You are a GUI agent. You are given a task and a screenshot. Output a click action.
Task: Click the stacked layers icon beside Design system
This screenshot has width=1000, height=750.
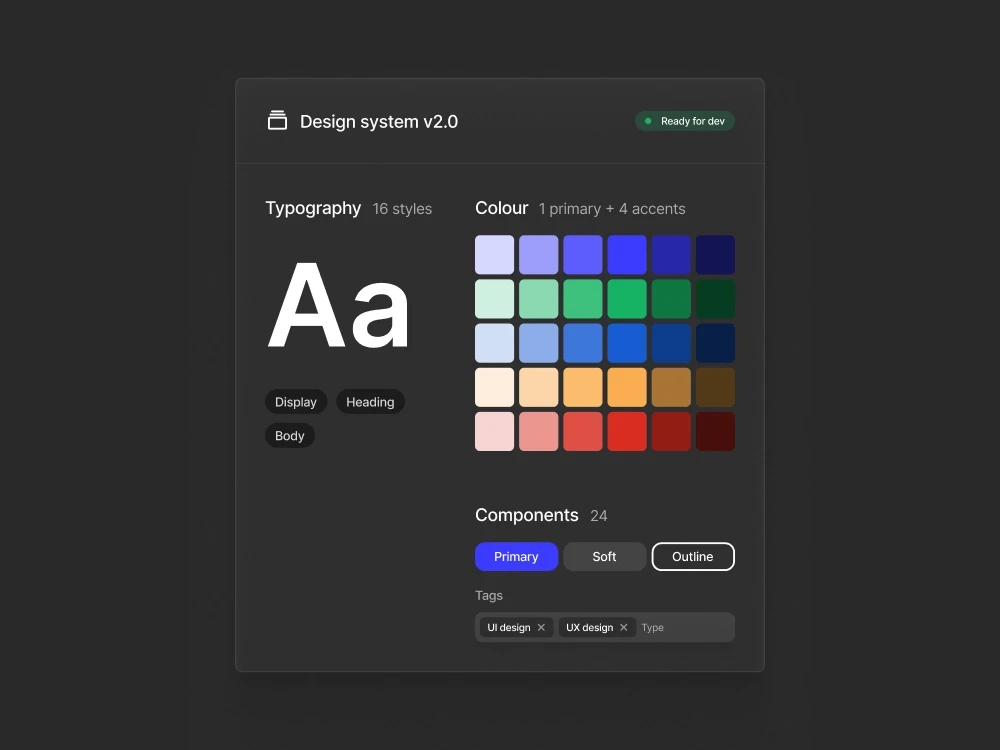pos(277,120)
